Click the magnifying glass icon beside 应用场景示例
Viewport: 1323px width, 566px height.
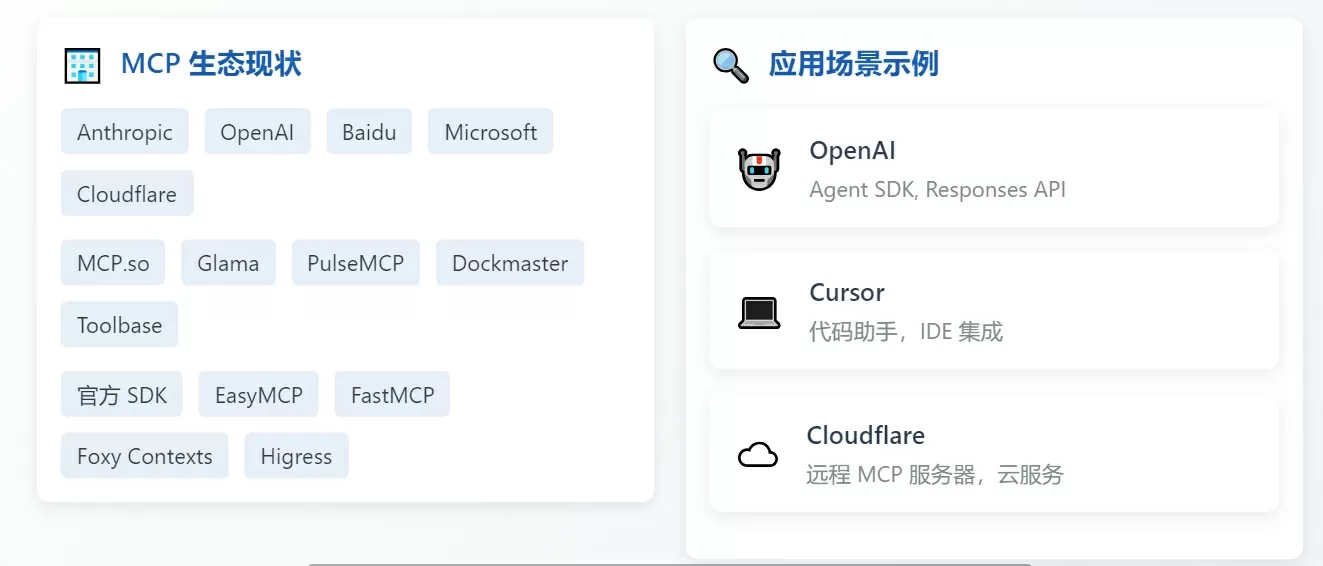coord(731,65)
